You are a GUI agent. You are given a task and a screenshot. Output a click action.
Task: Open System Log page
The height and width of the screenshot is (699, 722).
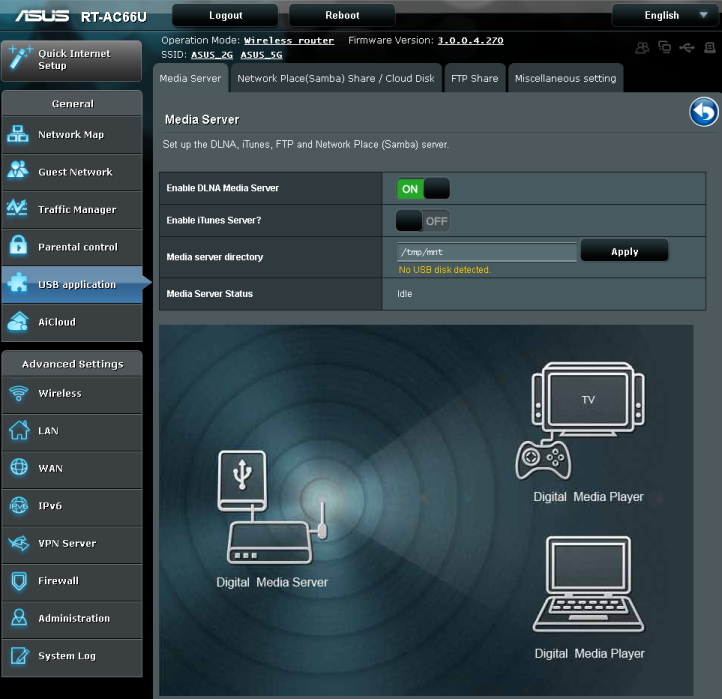click(72, 656)
